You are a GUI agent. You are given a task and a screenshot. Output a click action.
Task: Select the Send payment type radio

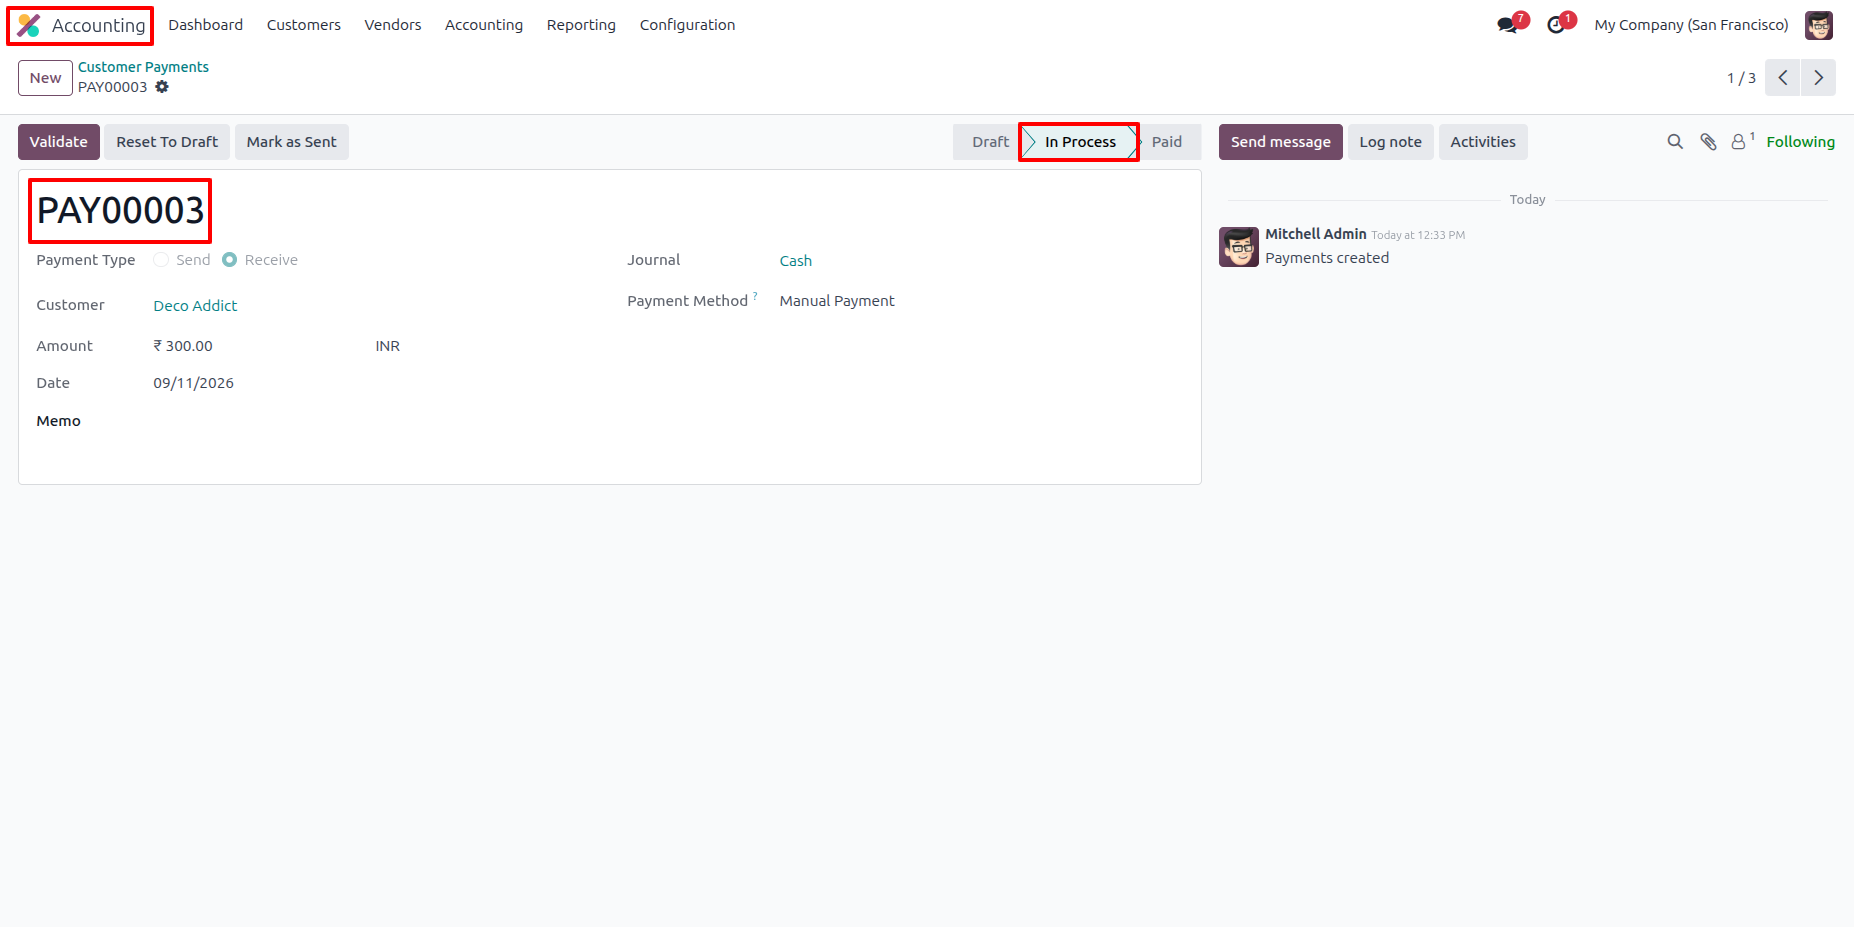[161, 260]
